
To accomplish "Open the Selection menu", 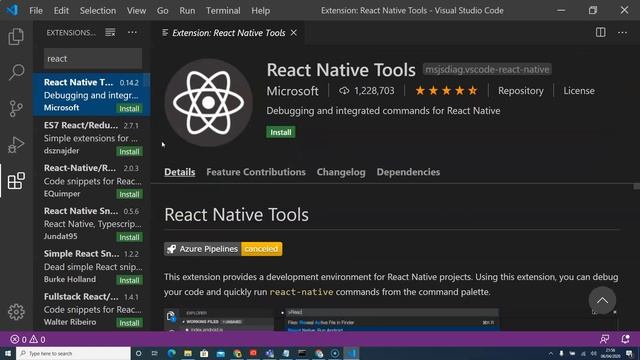I will click(x=98, y=11).
